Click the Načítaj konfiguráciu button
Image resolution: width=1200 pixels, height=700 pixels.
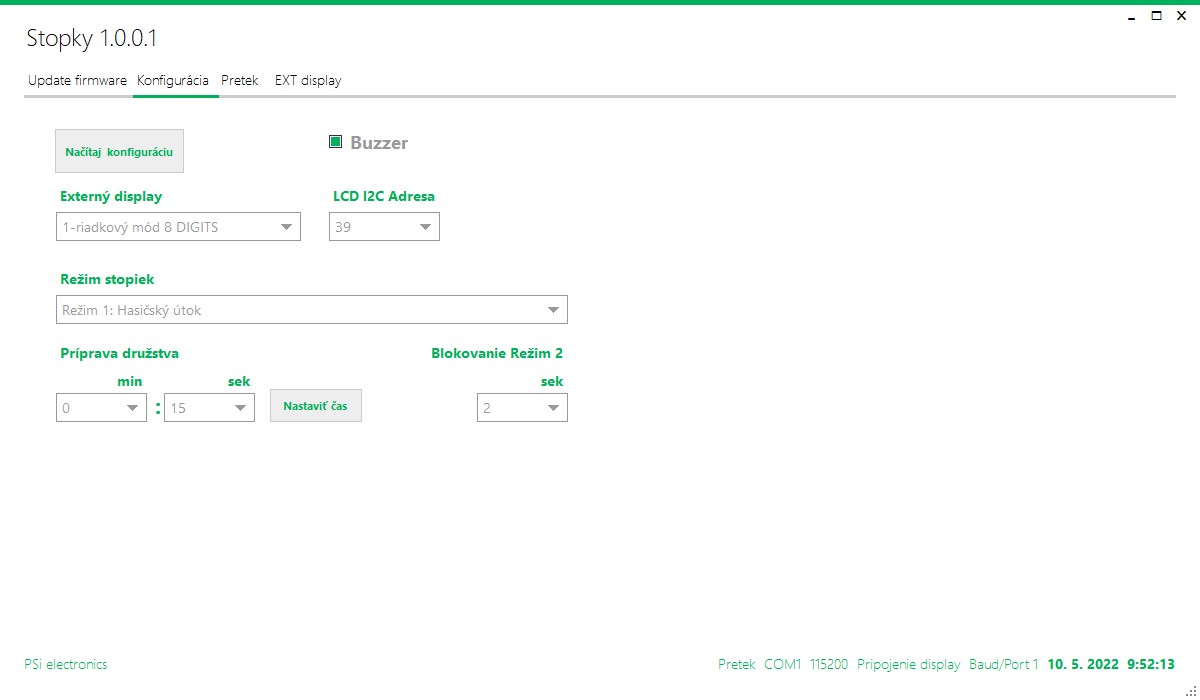click(119, 152)
